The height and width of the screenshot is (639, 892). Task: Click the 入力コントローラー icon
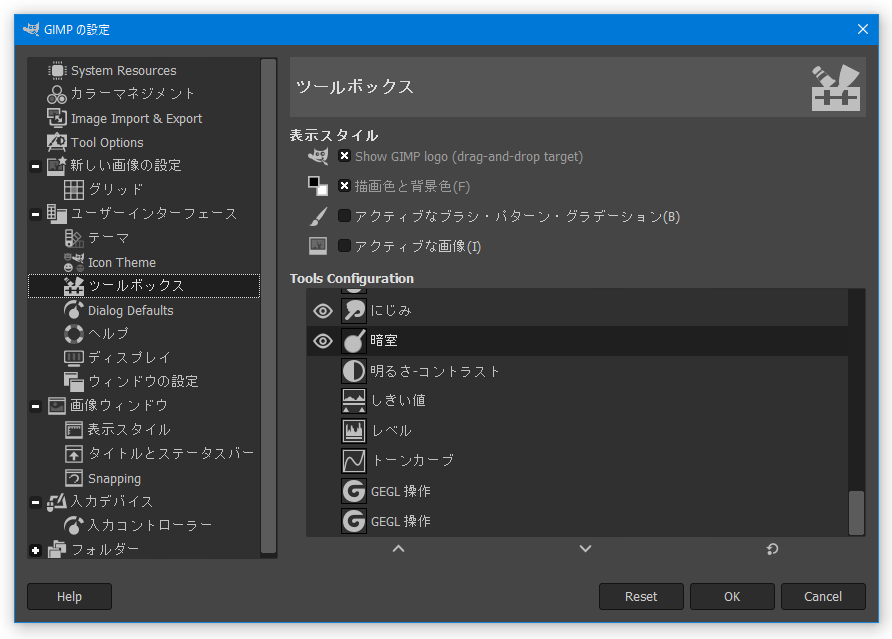pos(74,525)
